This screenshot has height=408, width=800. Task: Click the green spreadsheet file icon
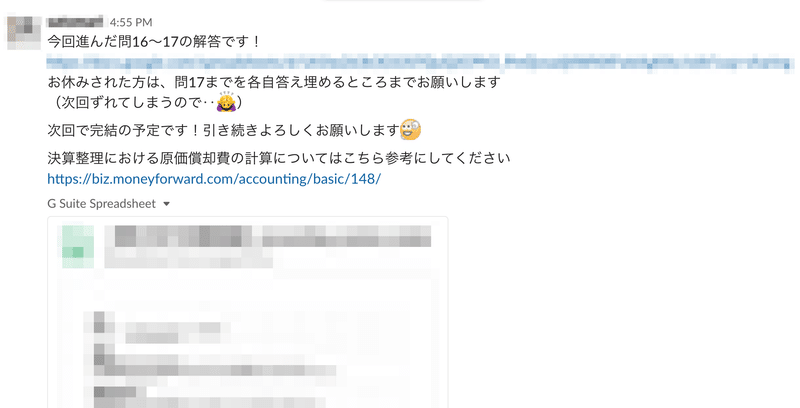click(x=78, y=246)
